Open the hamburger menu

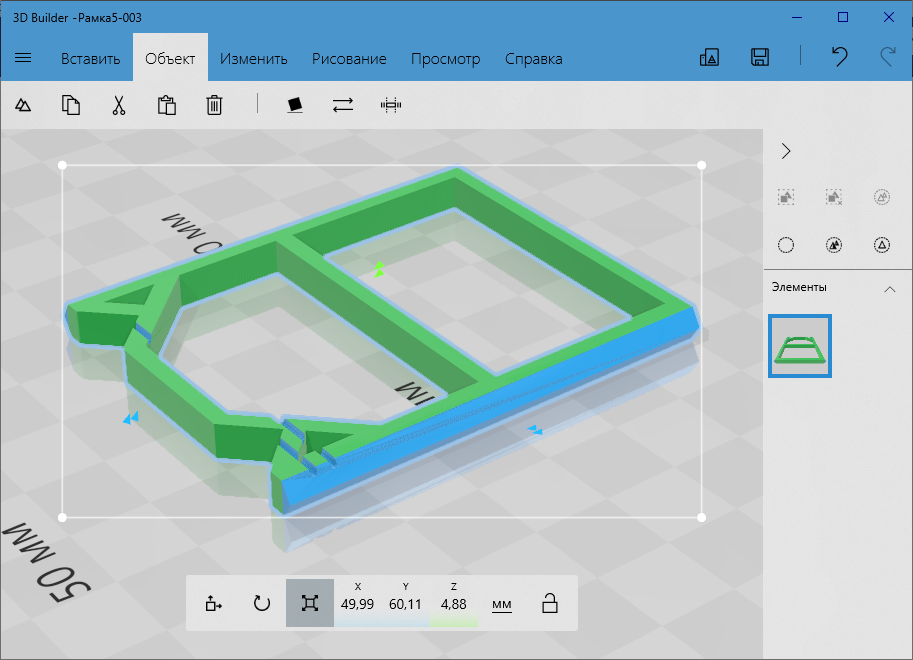[x=23, y=58]
